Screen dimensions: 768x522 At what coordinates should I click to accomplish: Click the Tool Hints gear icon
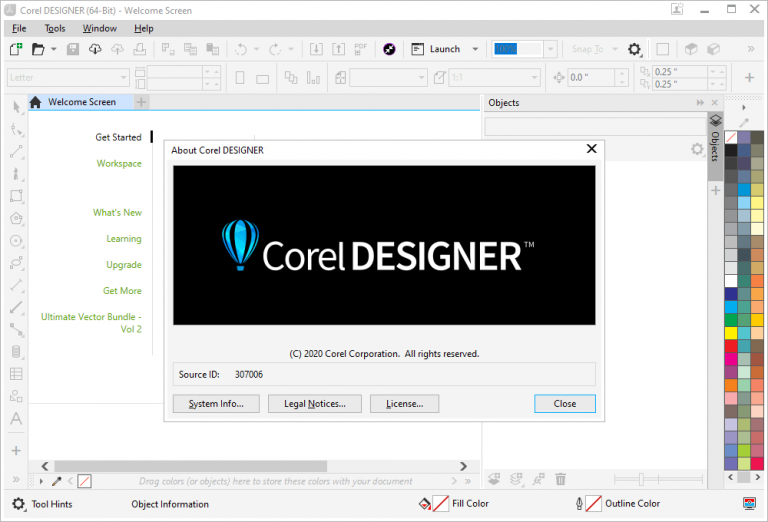[18, 504]
